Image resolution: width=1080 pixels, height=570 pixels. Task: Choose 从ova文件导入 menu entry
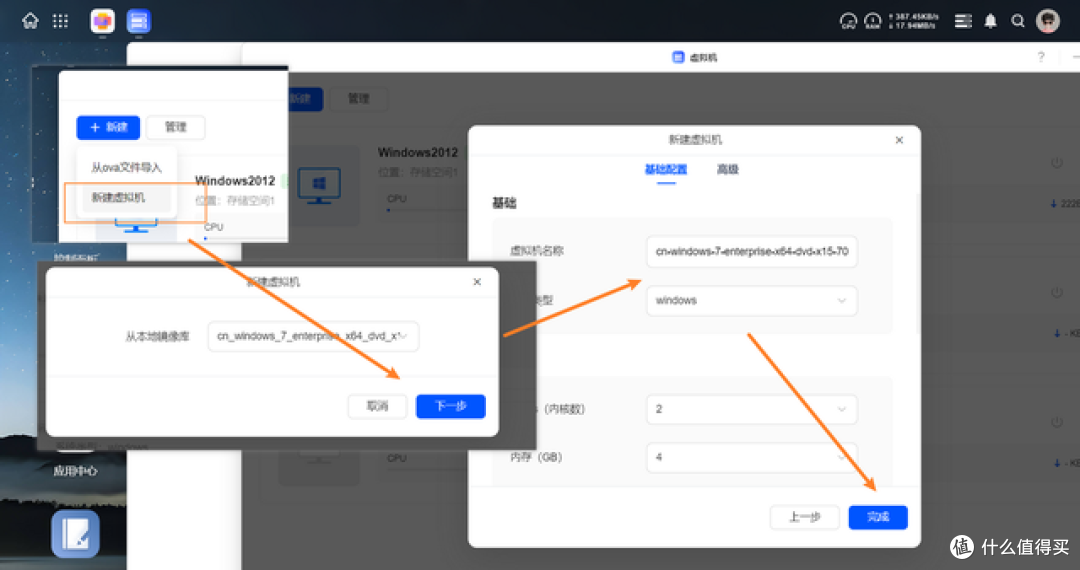pyautogui.click(x=126, y=167)
